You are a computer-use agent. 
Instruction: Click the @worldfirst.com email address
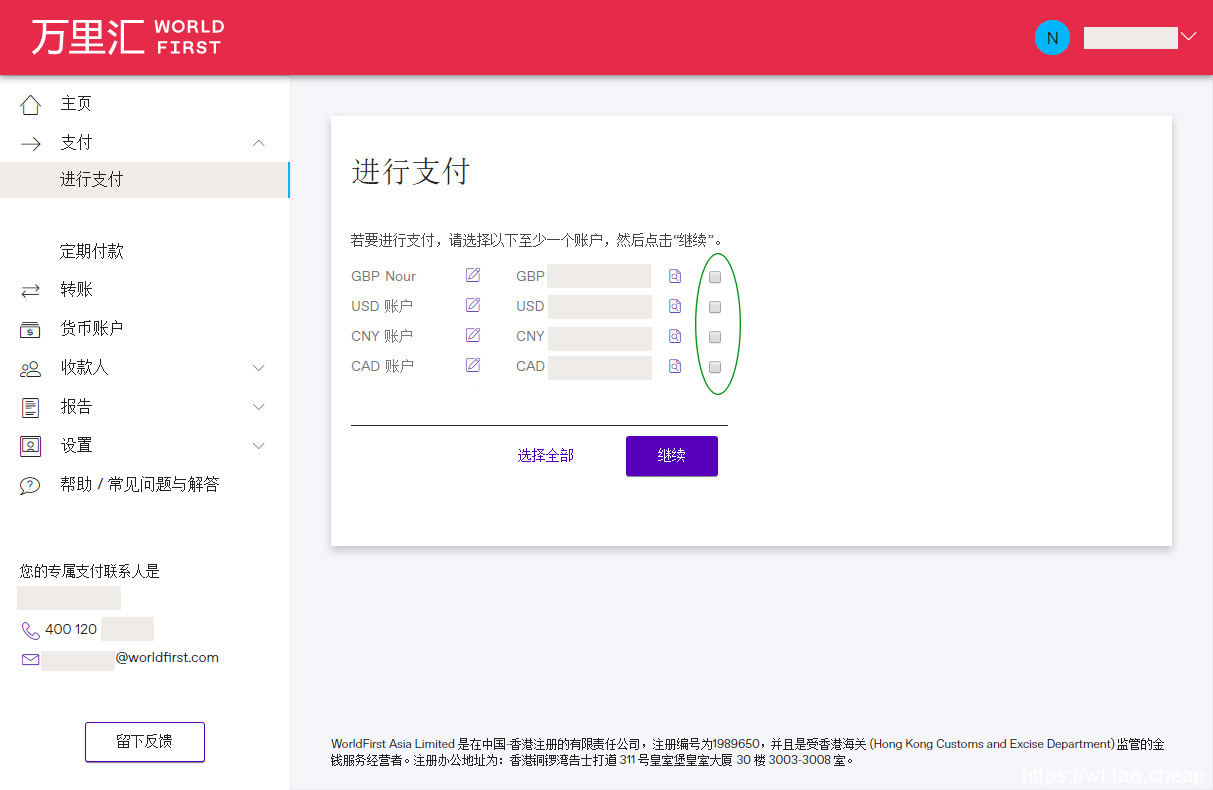pos(167,658)
